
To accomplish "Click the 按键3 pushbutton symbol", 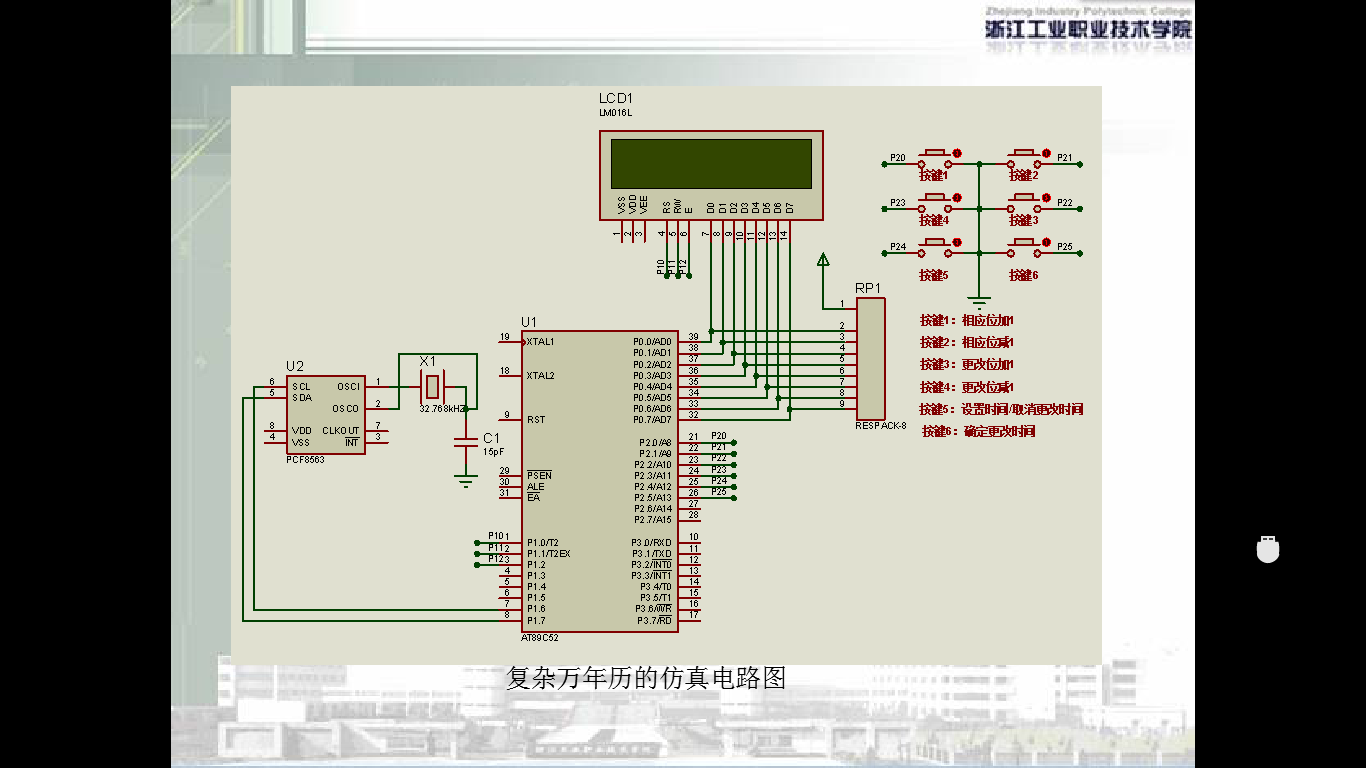I will (1024, 203).
